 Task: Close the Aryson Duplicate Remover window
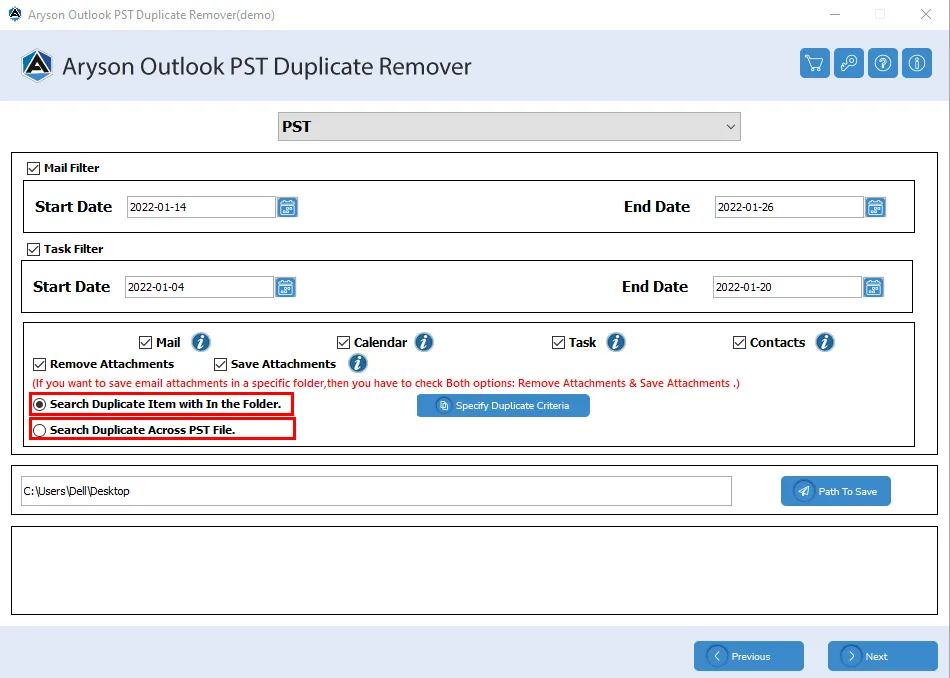pos(926,15)
